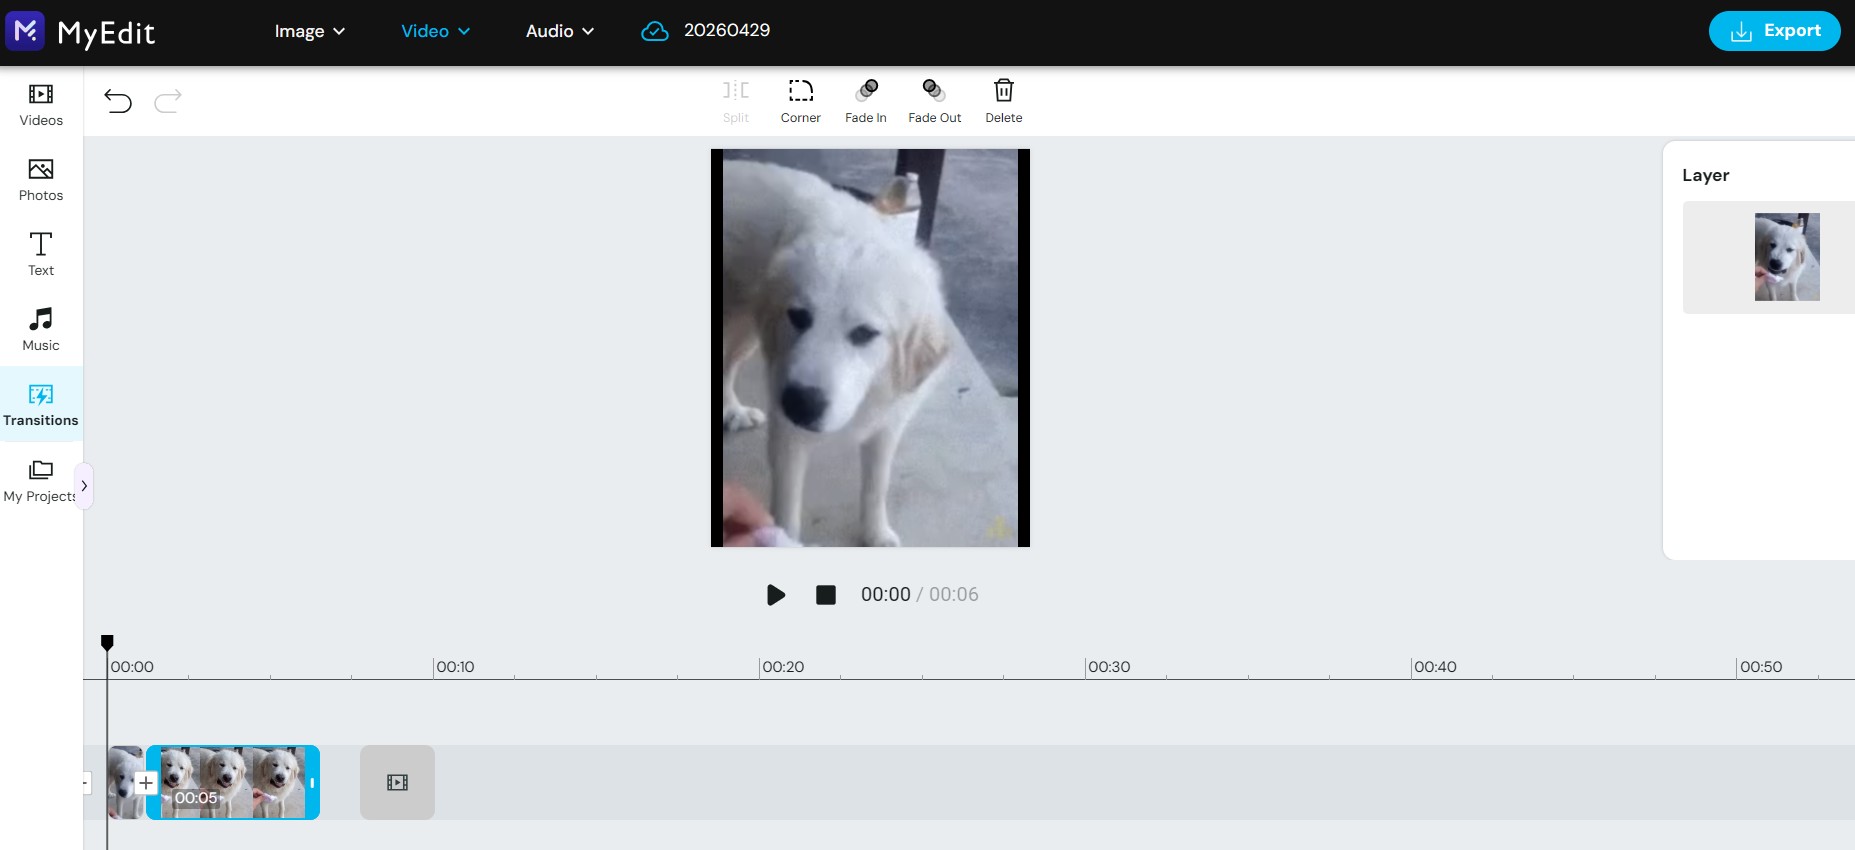This screenshot has width=1855, height=850.
Task: Click the selected clip's right trim handle
Action: (x=313, y=782)
